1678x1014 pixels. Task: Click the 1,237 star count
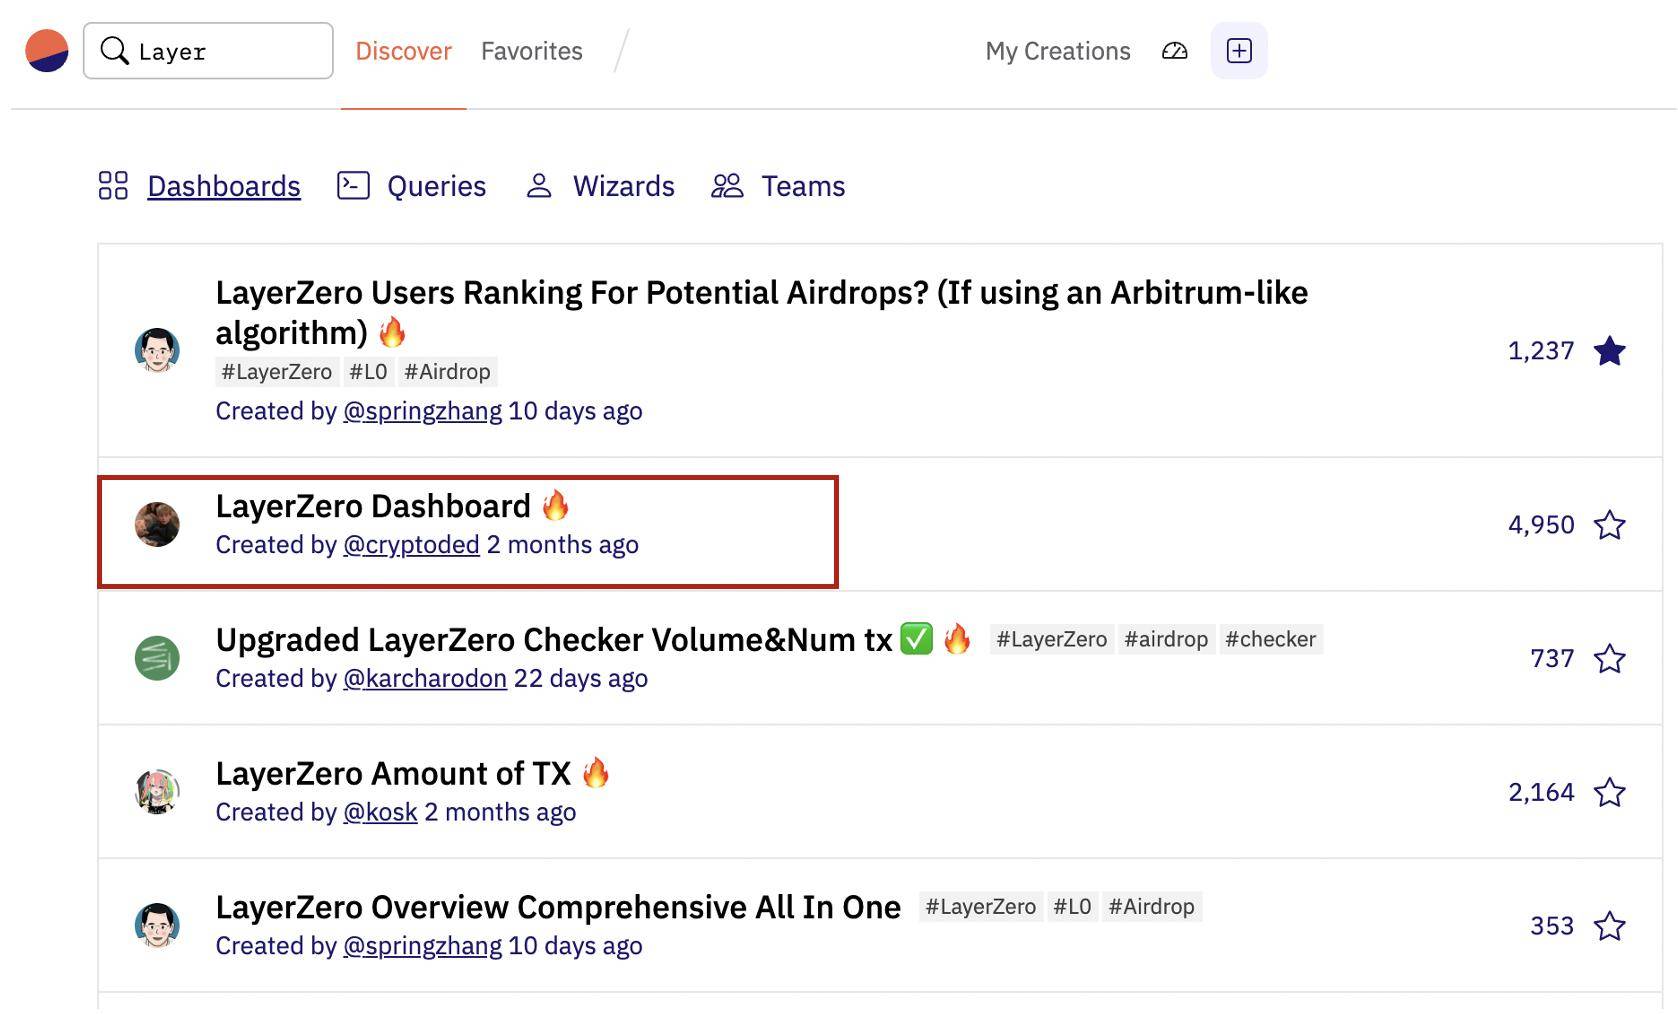[x=1541, y=351]
